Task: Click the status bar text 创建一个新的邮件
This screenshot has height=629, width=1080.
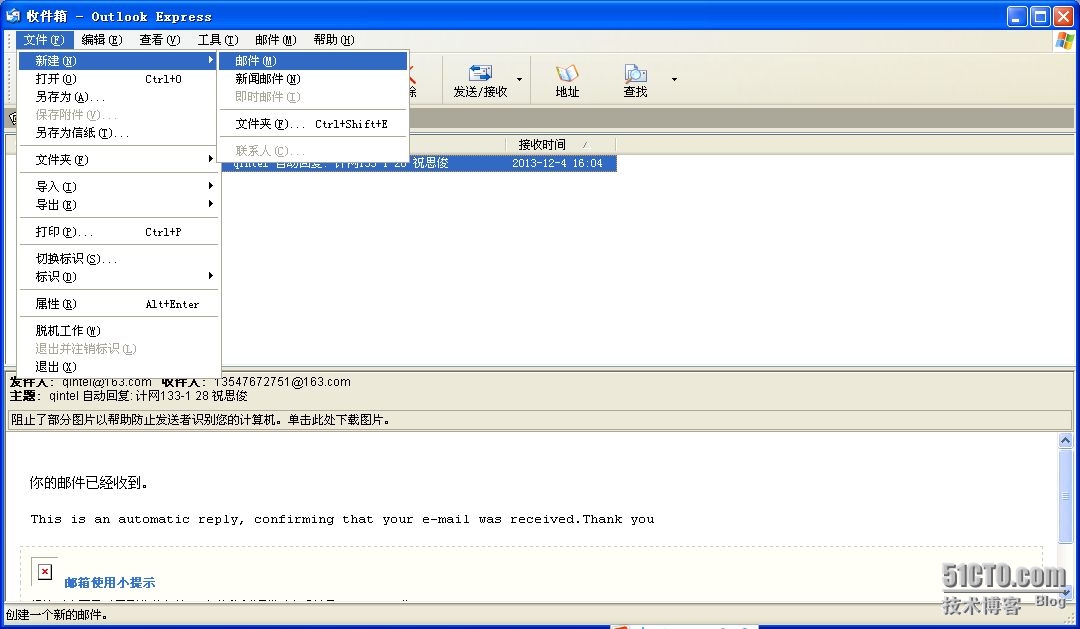Action: point(56,614)
